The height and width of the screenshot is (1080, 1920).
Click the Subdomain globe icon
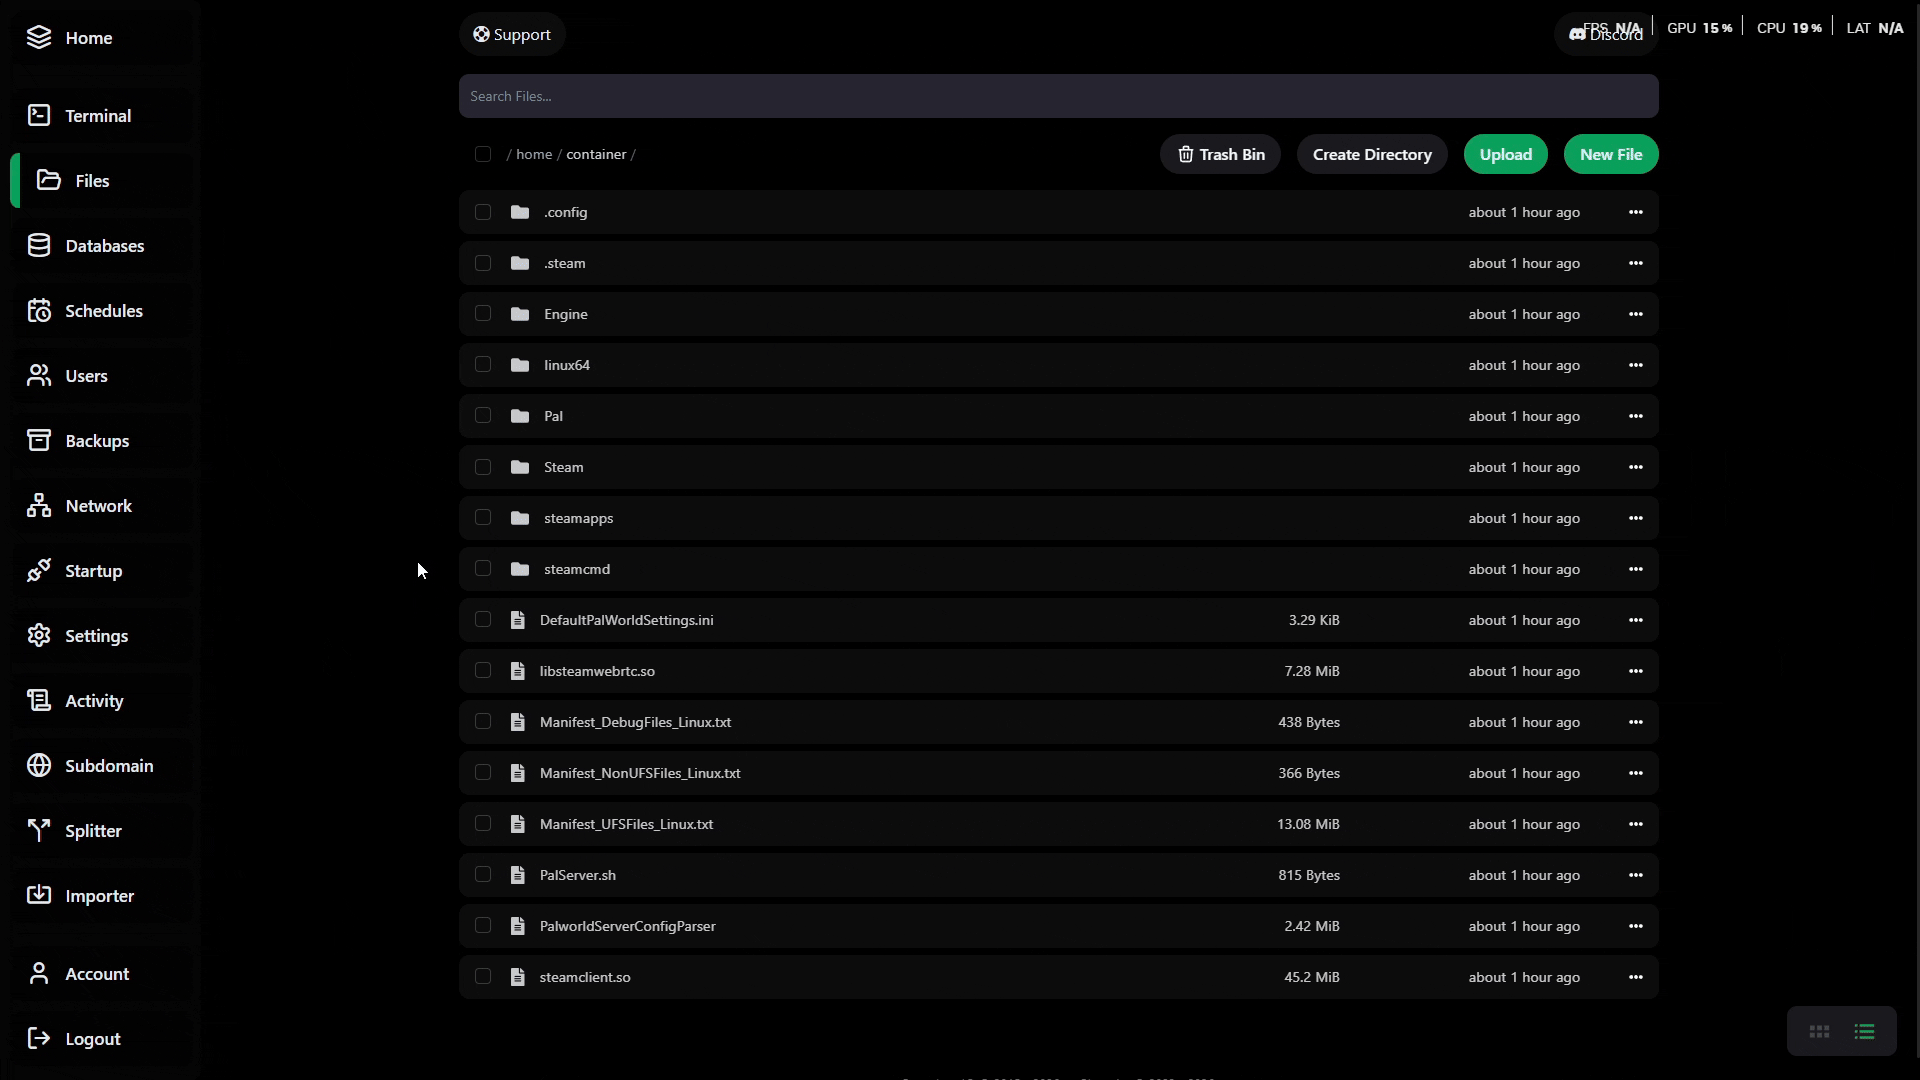[39, 766]
